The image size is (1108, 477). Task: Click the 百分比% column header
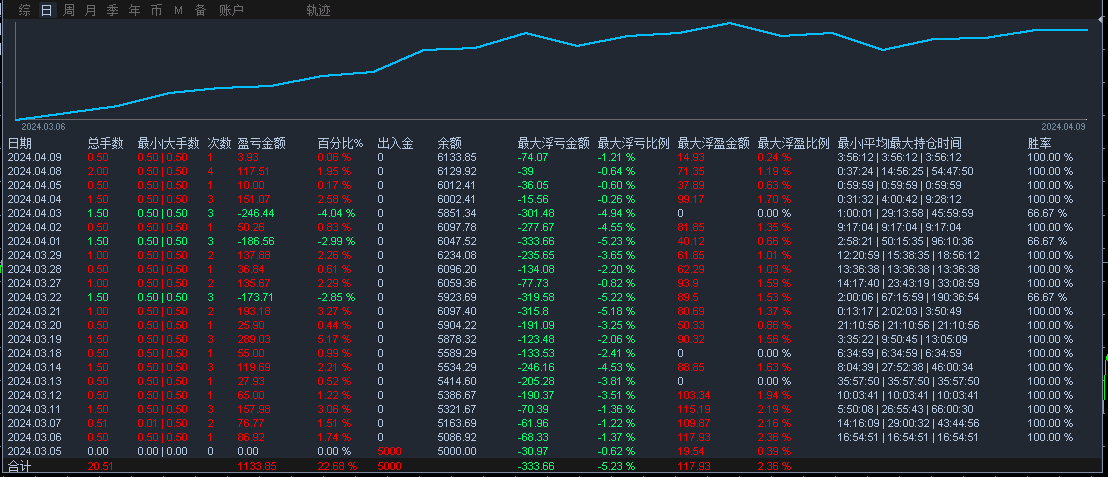[340, 143]
